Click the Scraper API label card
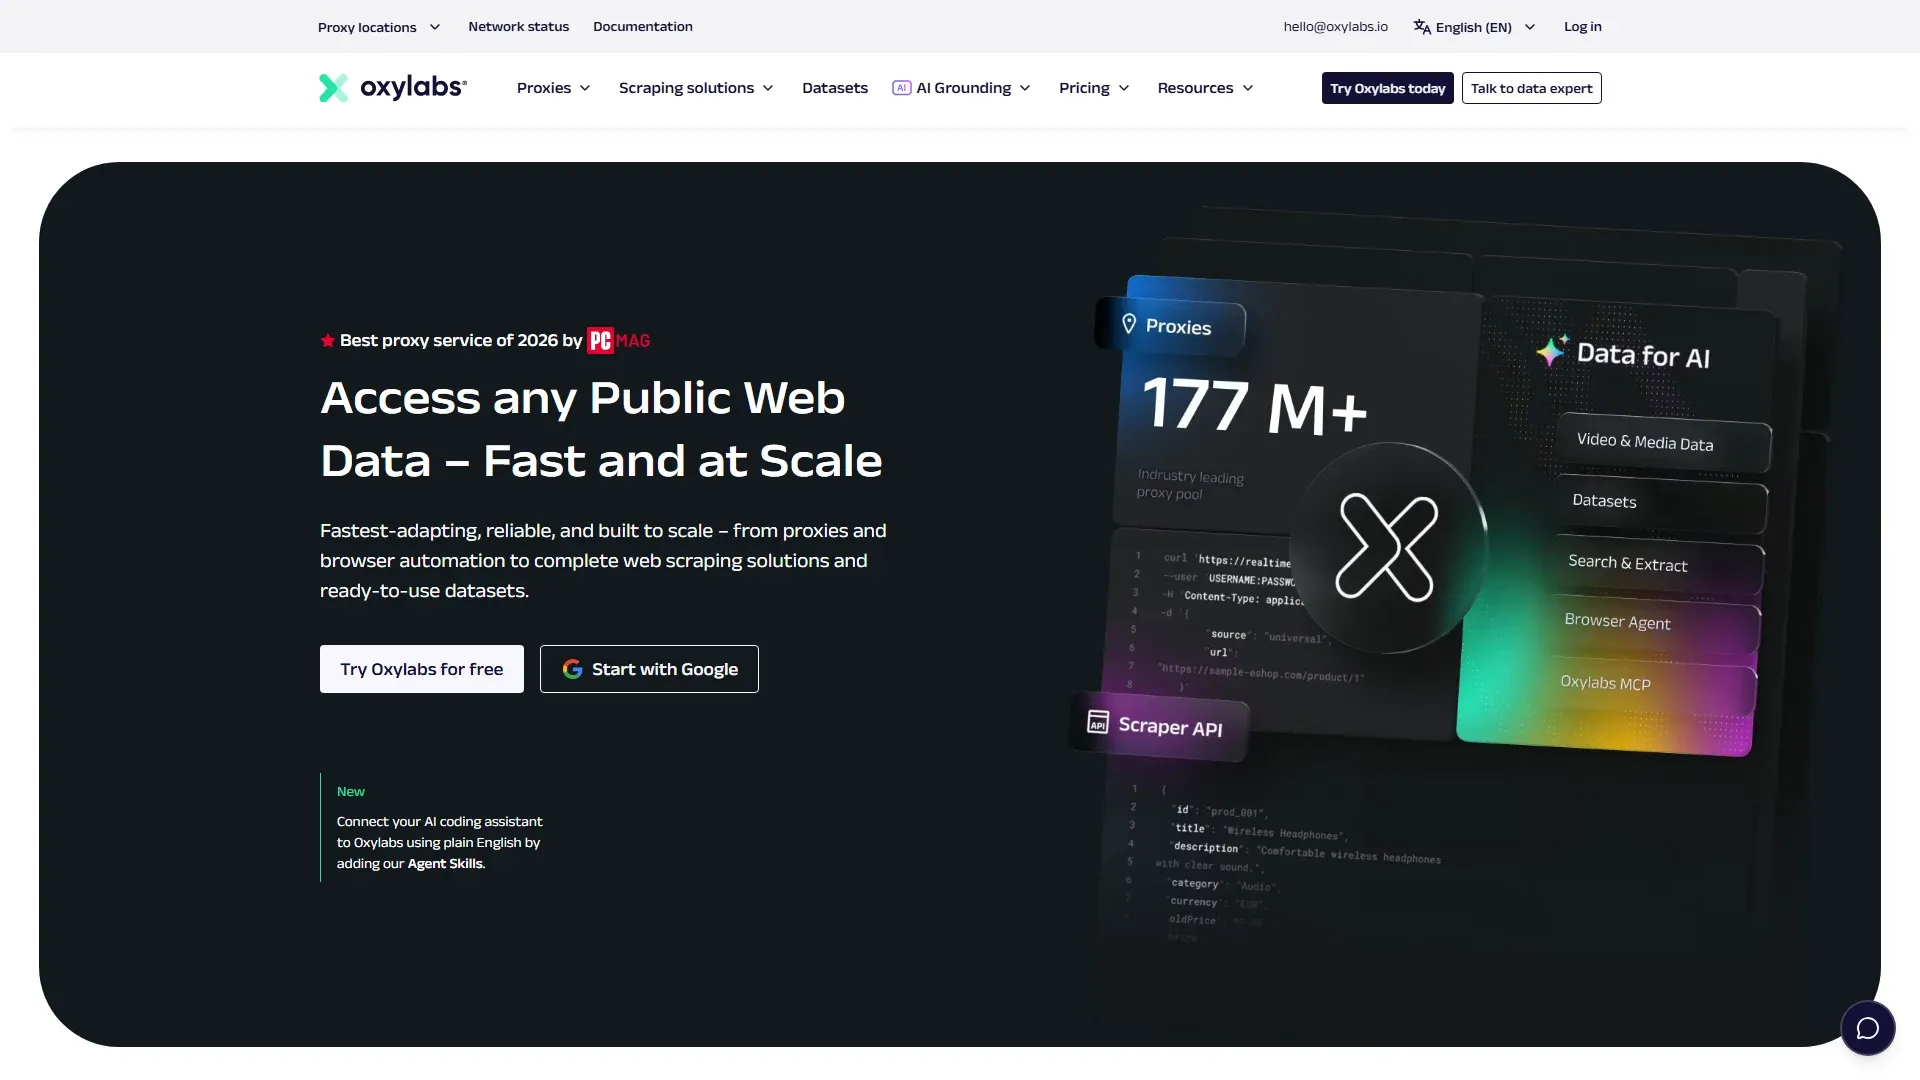 click(1158, 726)
